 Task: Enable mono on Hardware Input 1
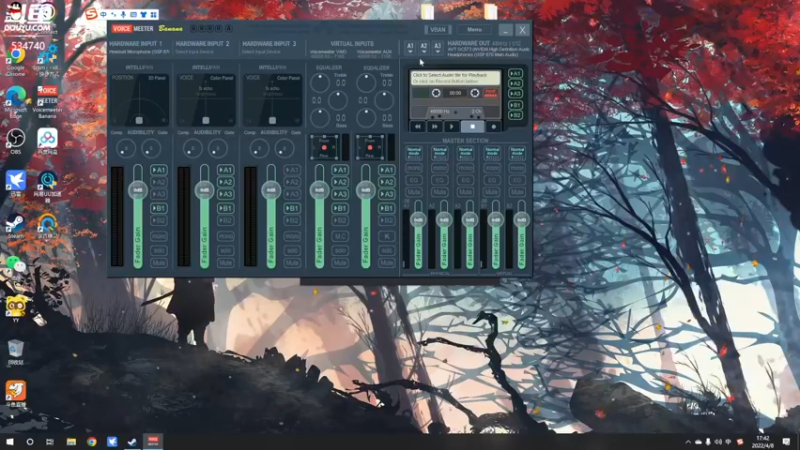tap(159, 237)
